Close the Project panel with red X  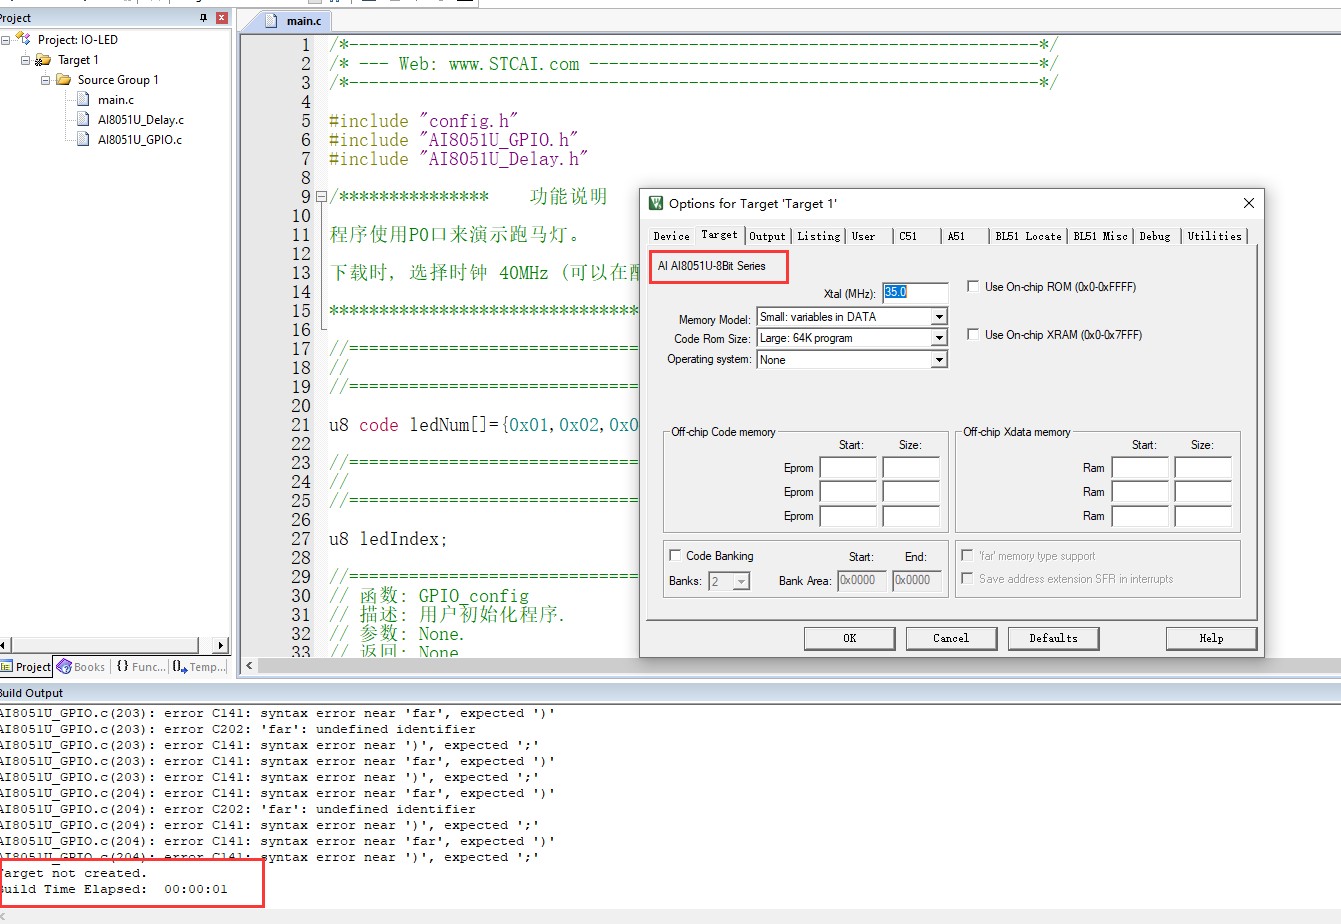[222, 18]
